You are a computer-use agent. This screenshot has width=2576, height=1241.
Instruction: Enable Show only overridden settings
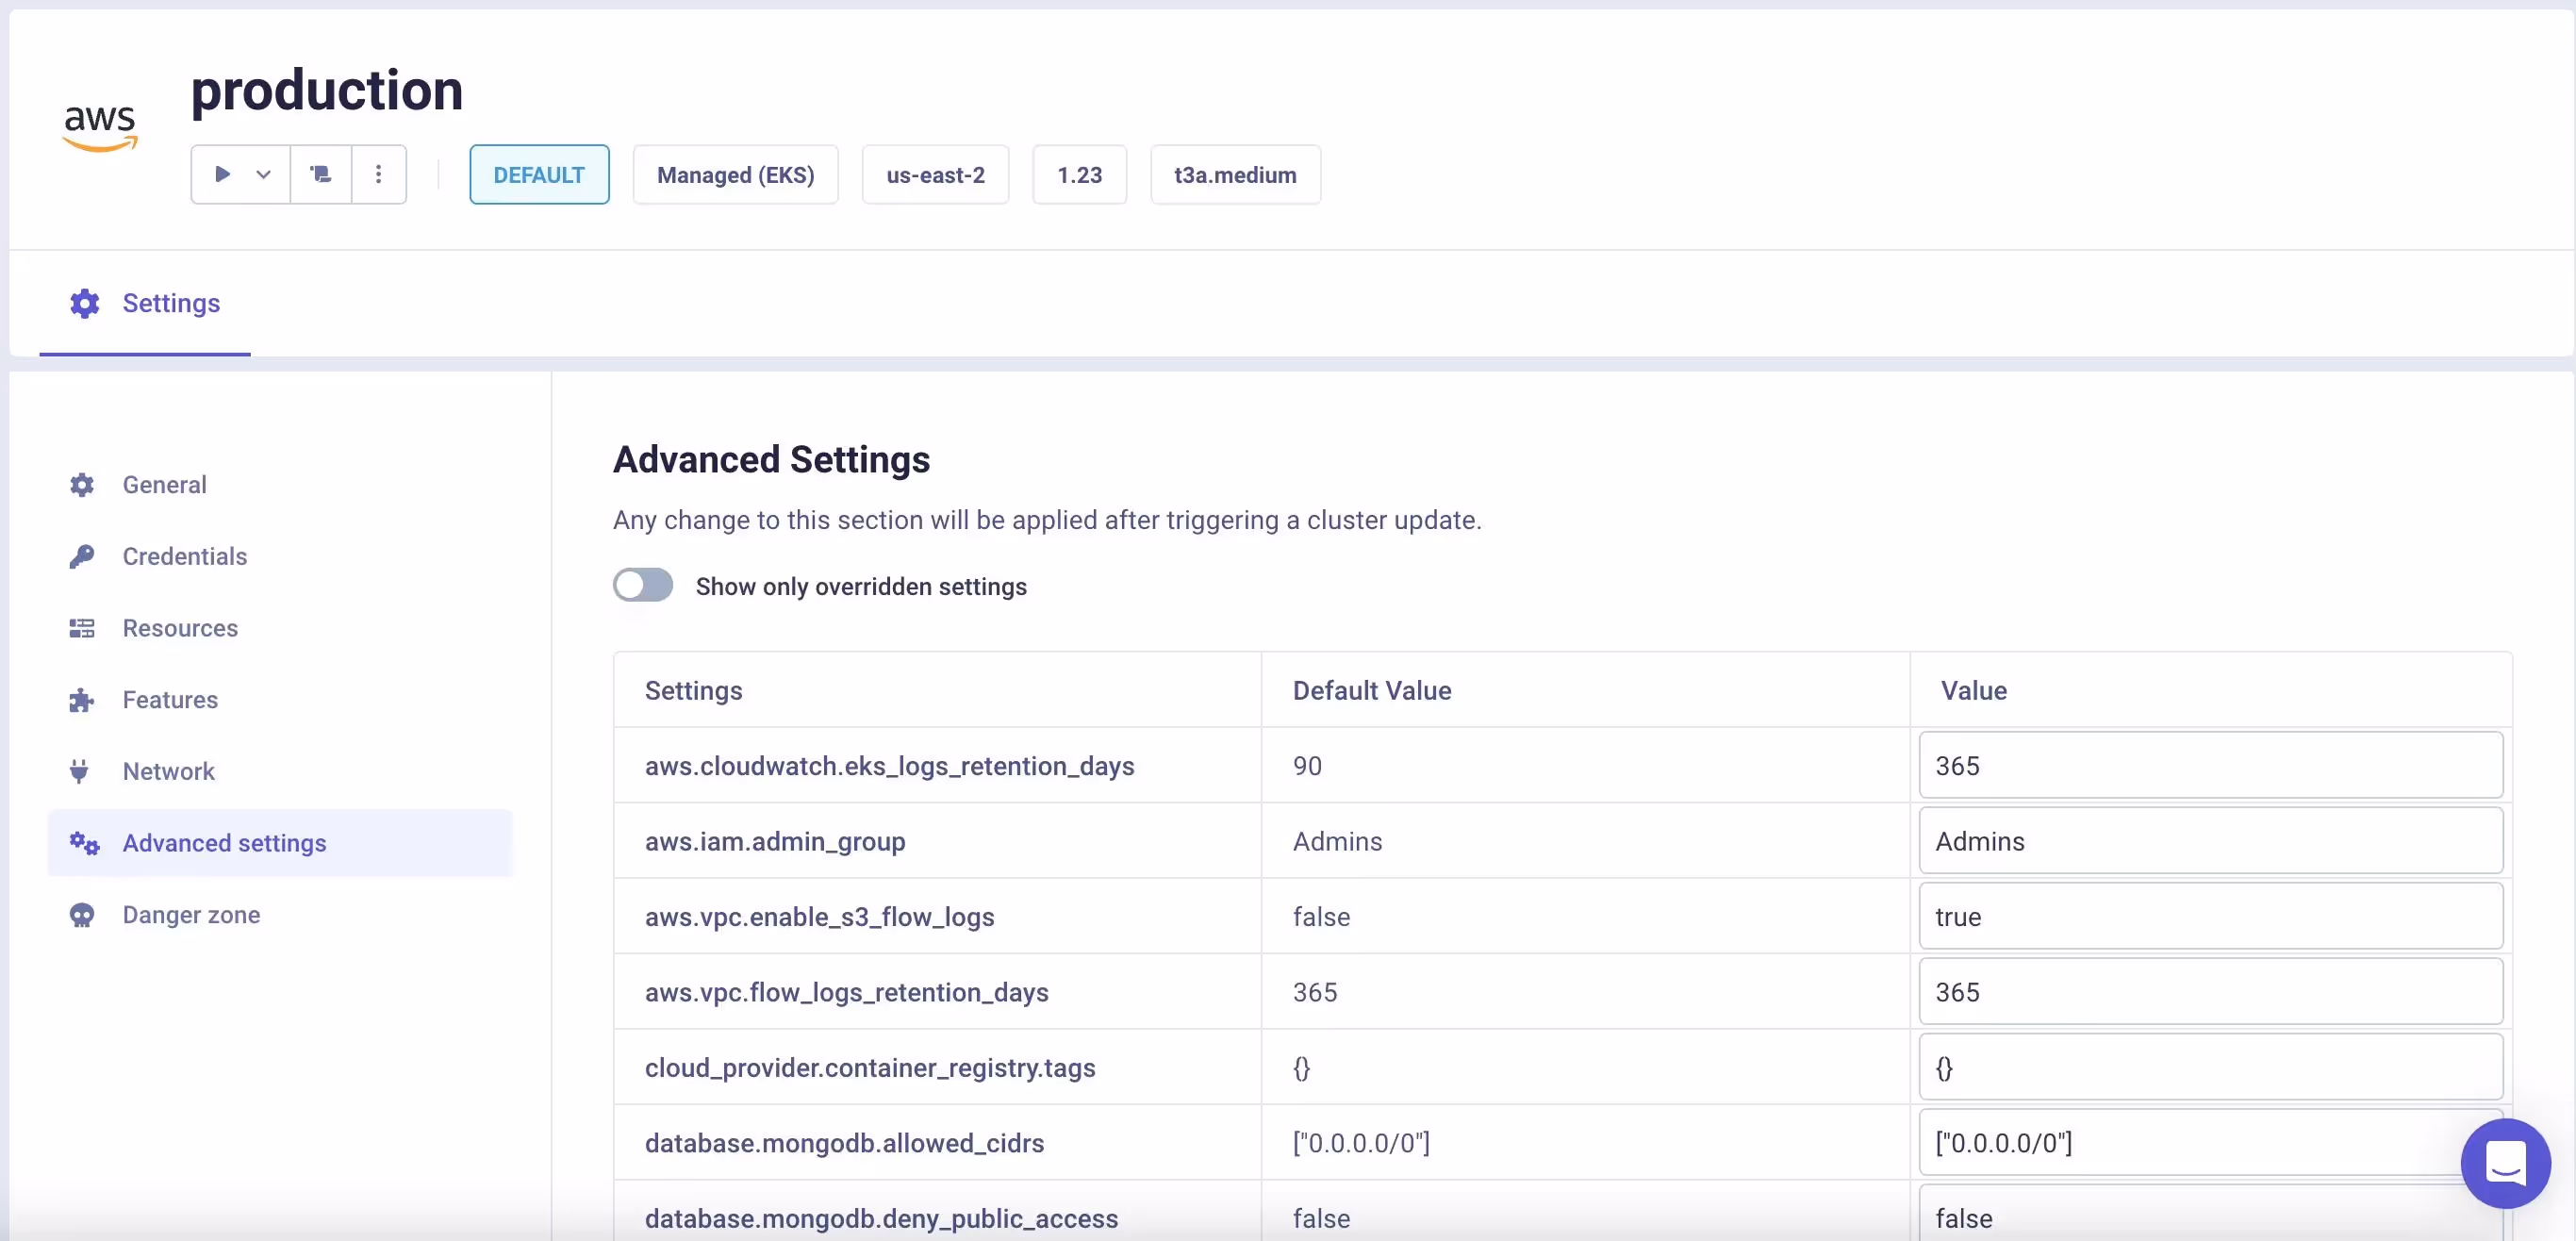(642, 584)
